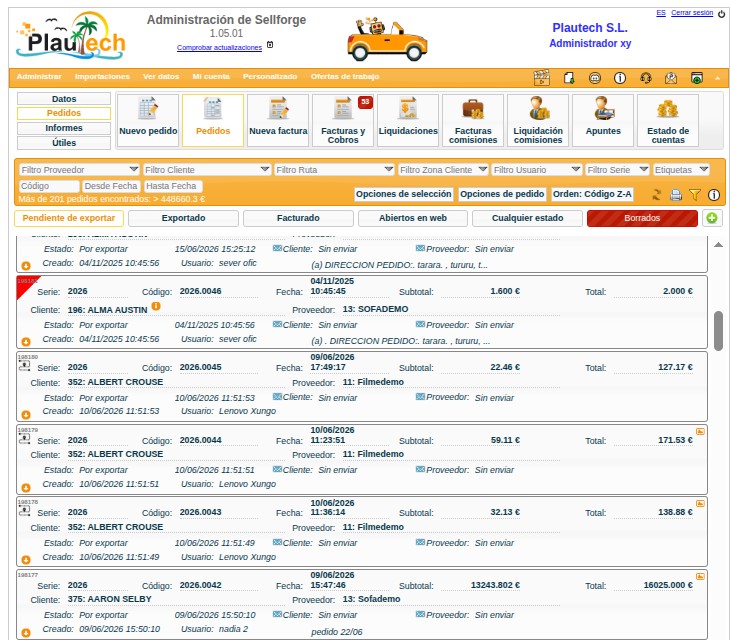
Task: Click the yellow funnel filter icon
Action: [x=695, y=195]
